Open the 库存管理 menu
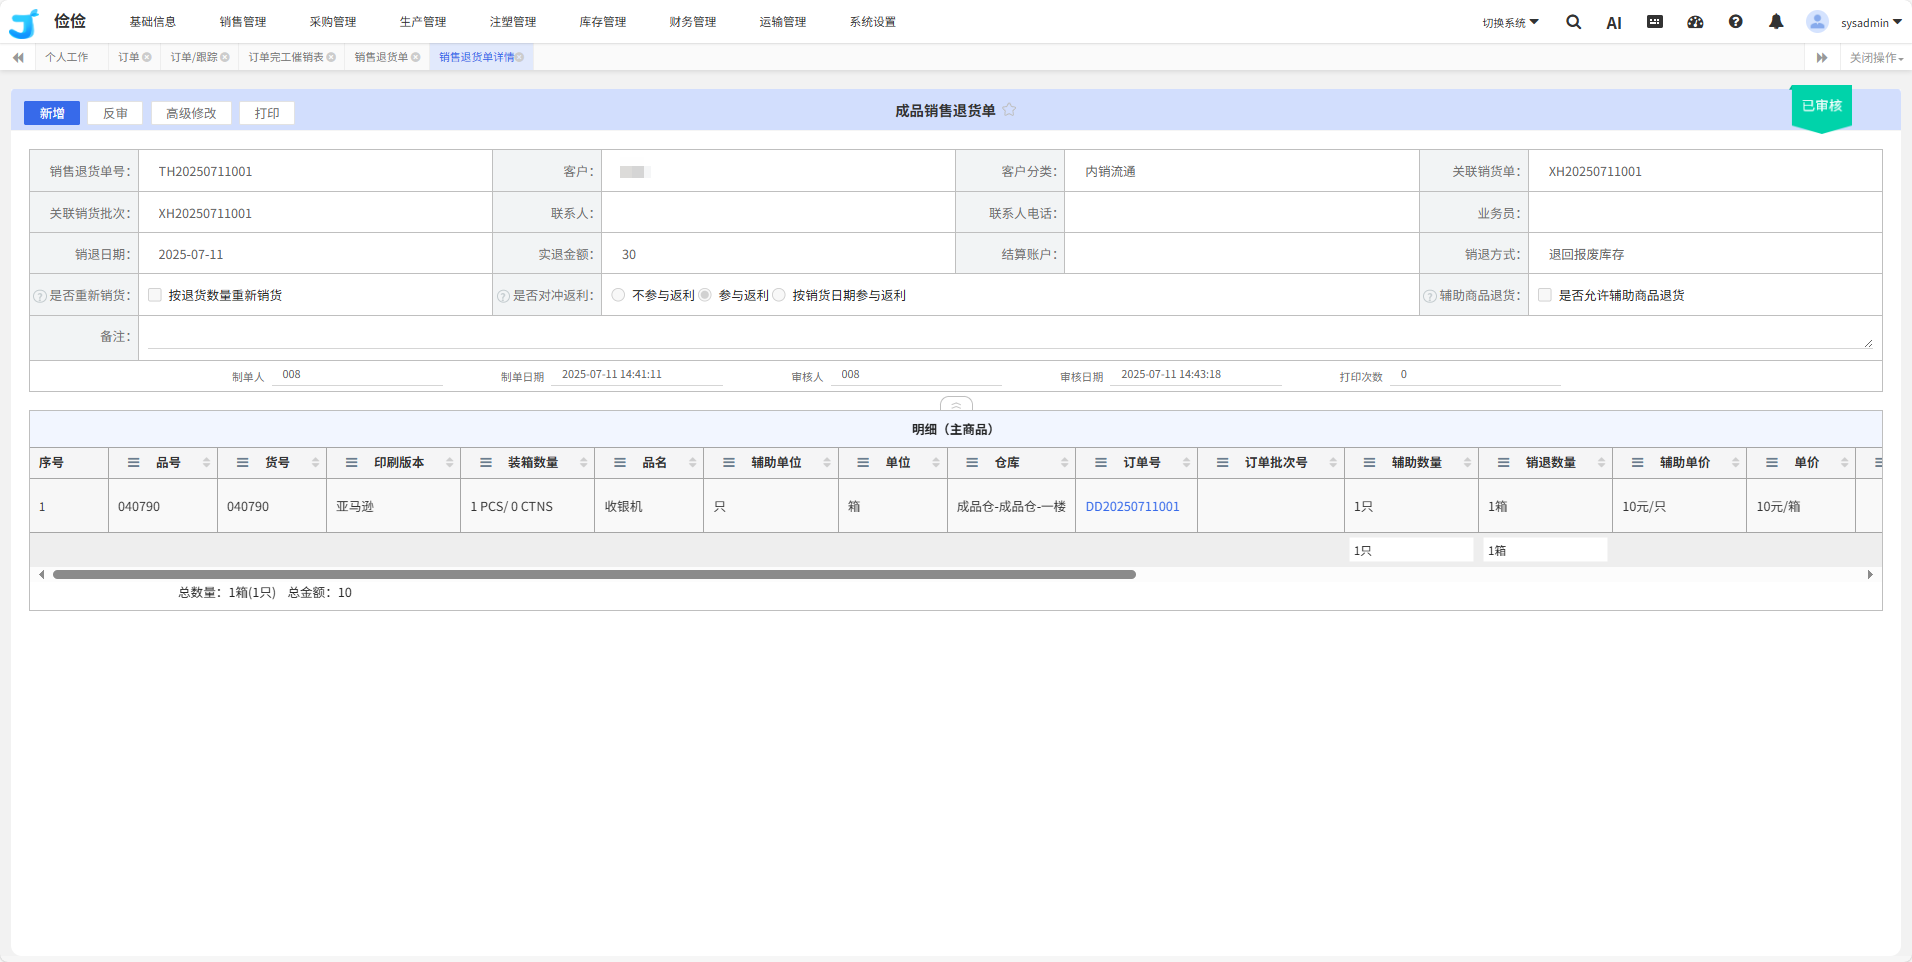 pyautogui.click(x=602, y=22)
